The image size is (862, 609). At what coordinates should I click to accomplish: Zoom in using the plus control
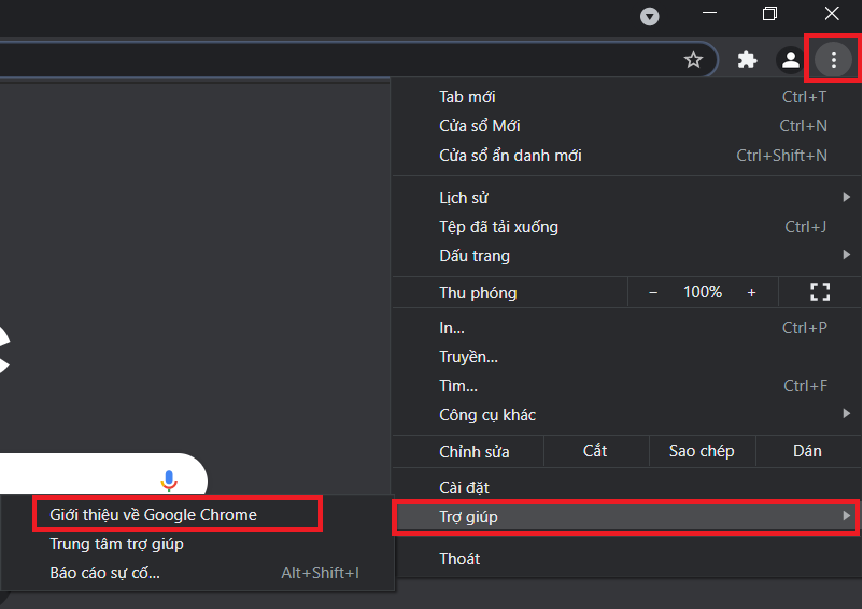[x=751, y=292]
